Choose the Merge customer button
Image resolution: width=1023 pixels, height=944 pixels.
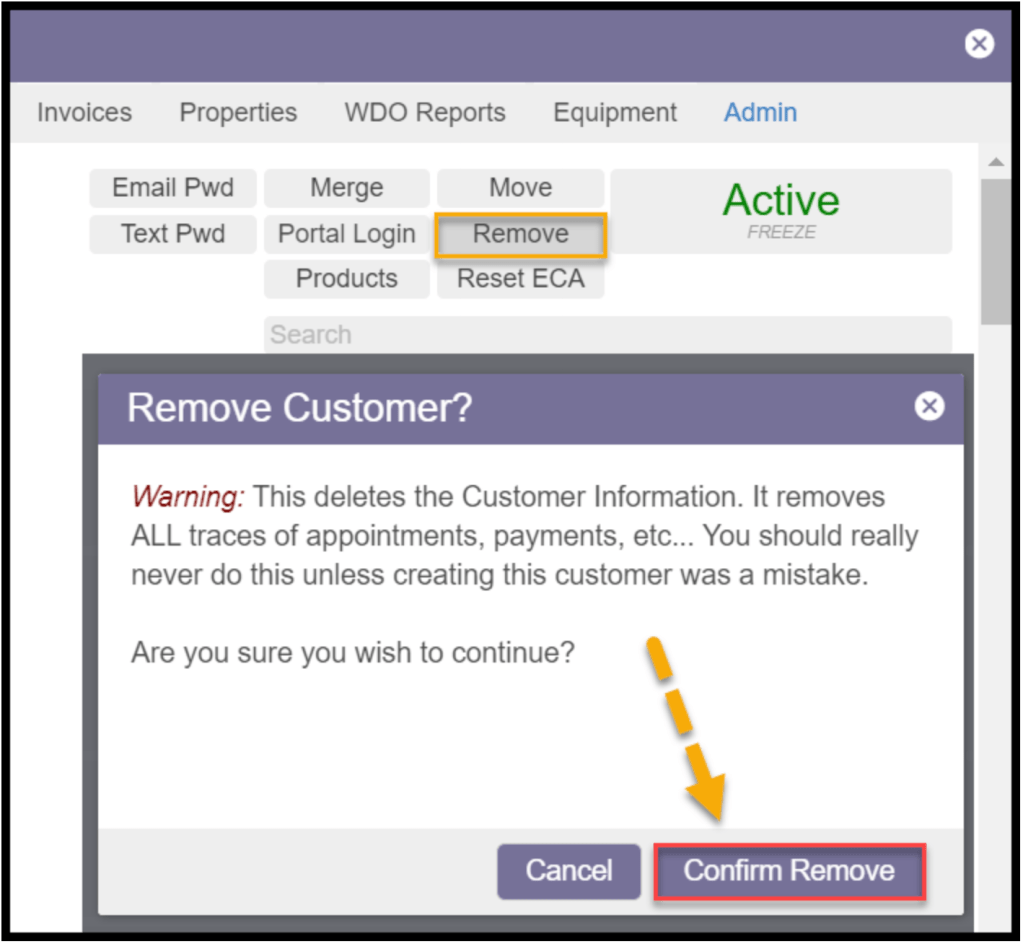click(x=346, y=188)
